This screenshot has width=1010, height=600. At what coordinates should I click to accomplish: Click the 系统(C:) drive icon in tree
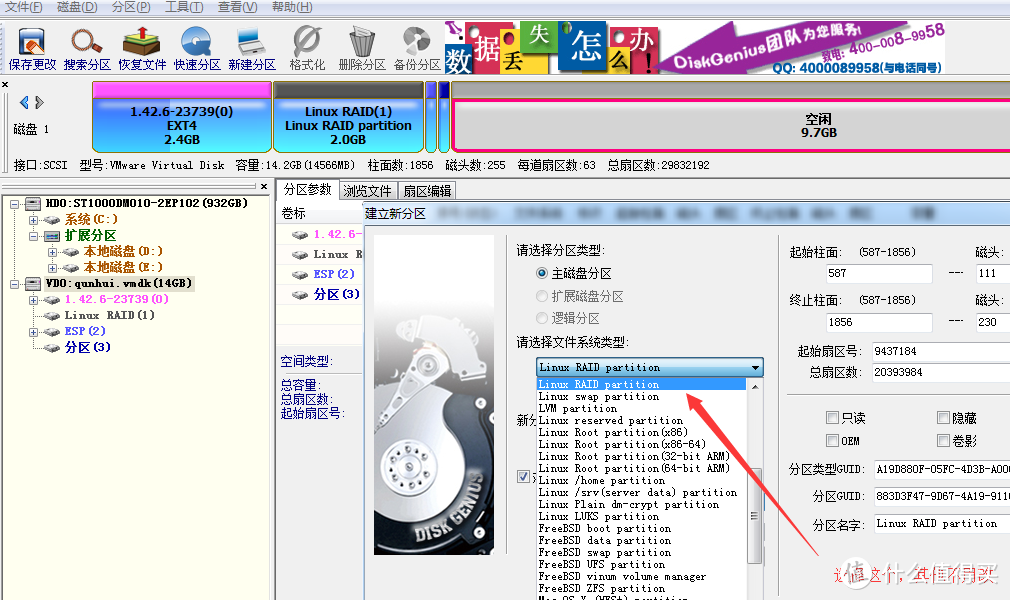click(x=52, y=220)
